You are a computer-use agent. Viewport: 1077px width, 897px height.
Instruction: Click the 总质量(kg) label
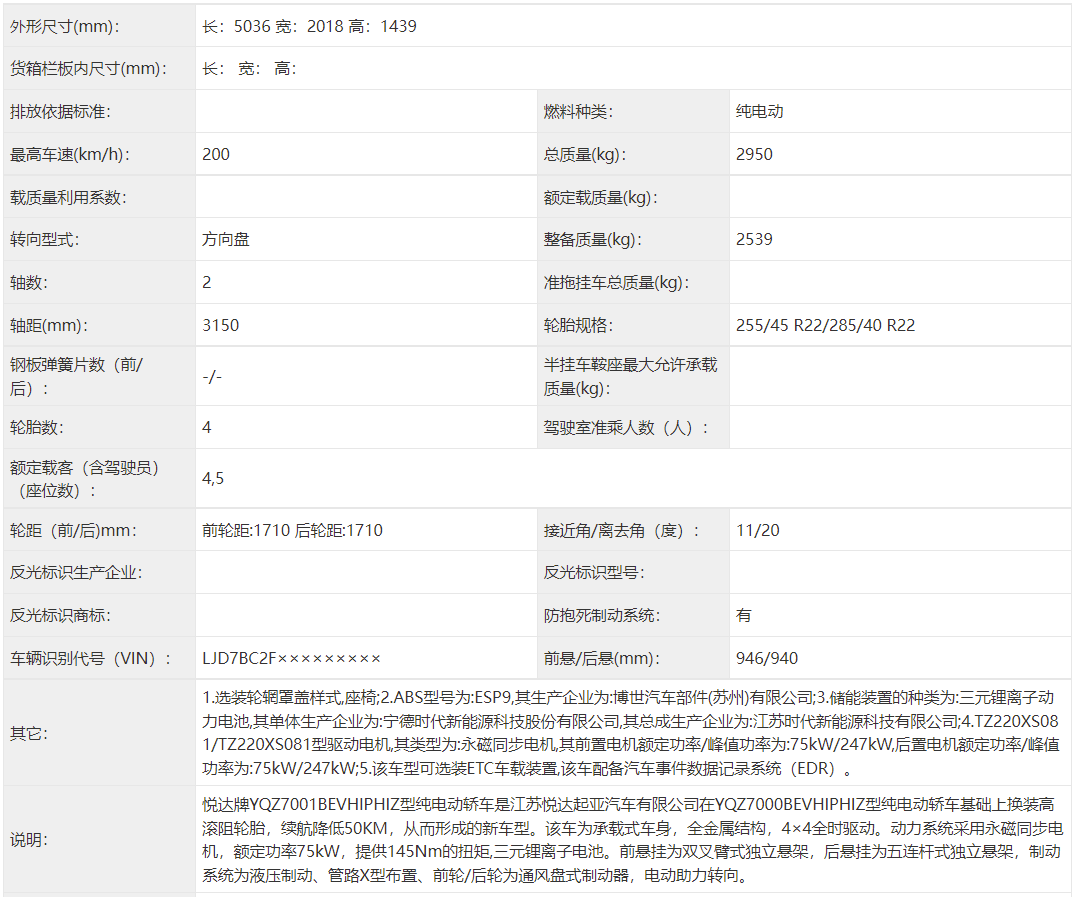pyautogui.click(x=585, y=155)
